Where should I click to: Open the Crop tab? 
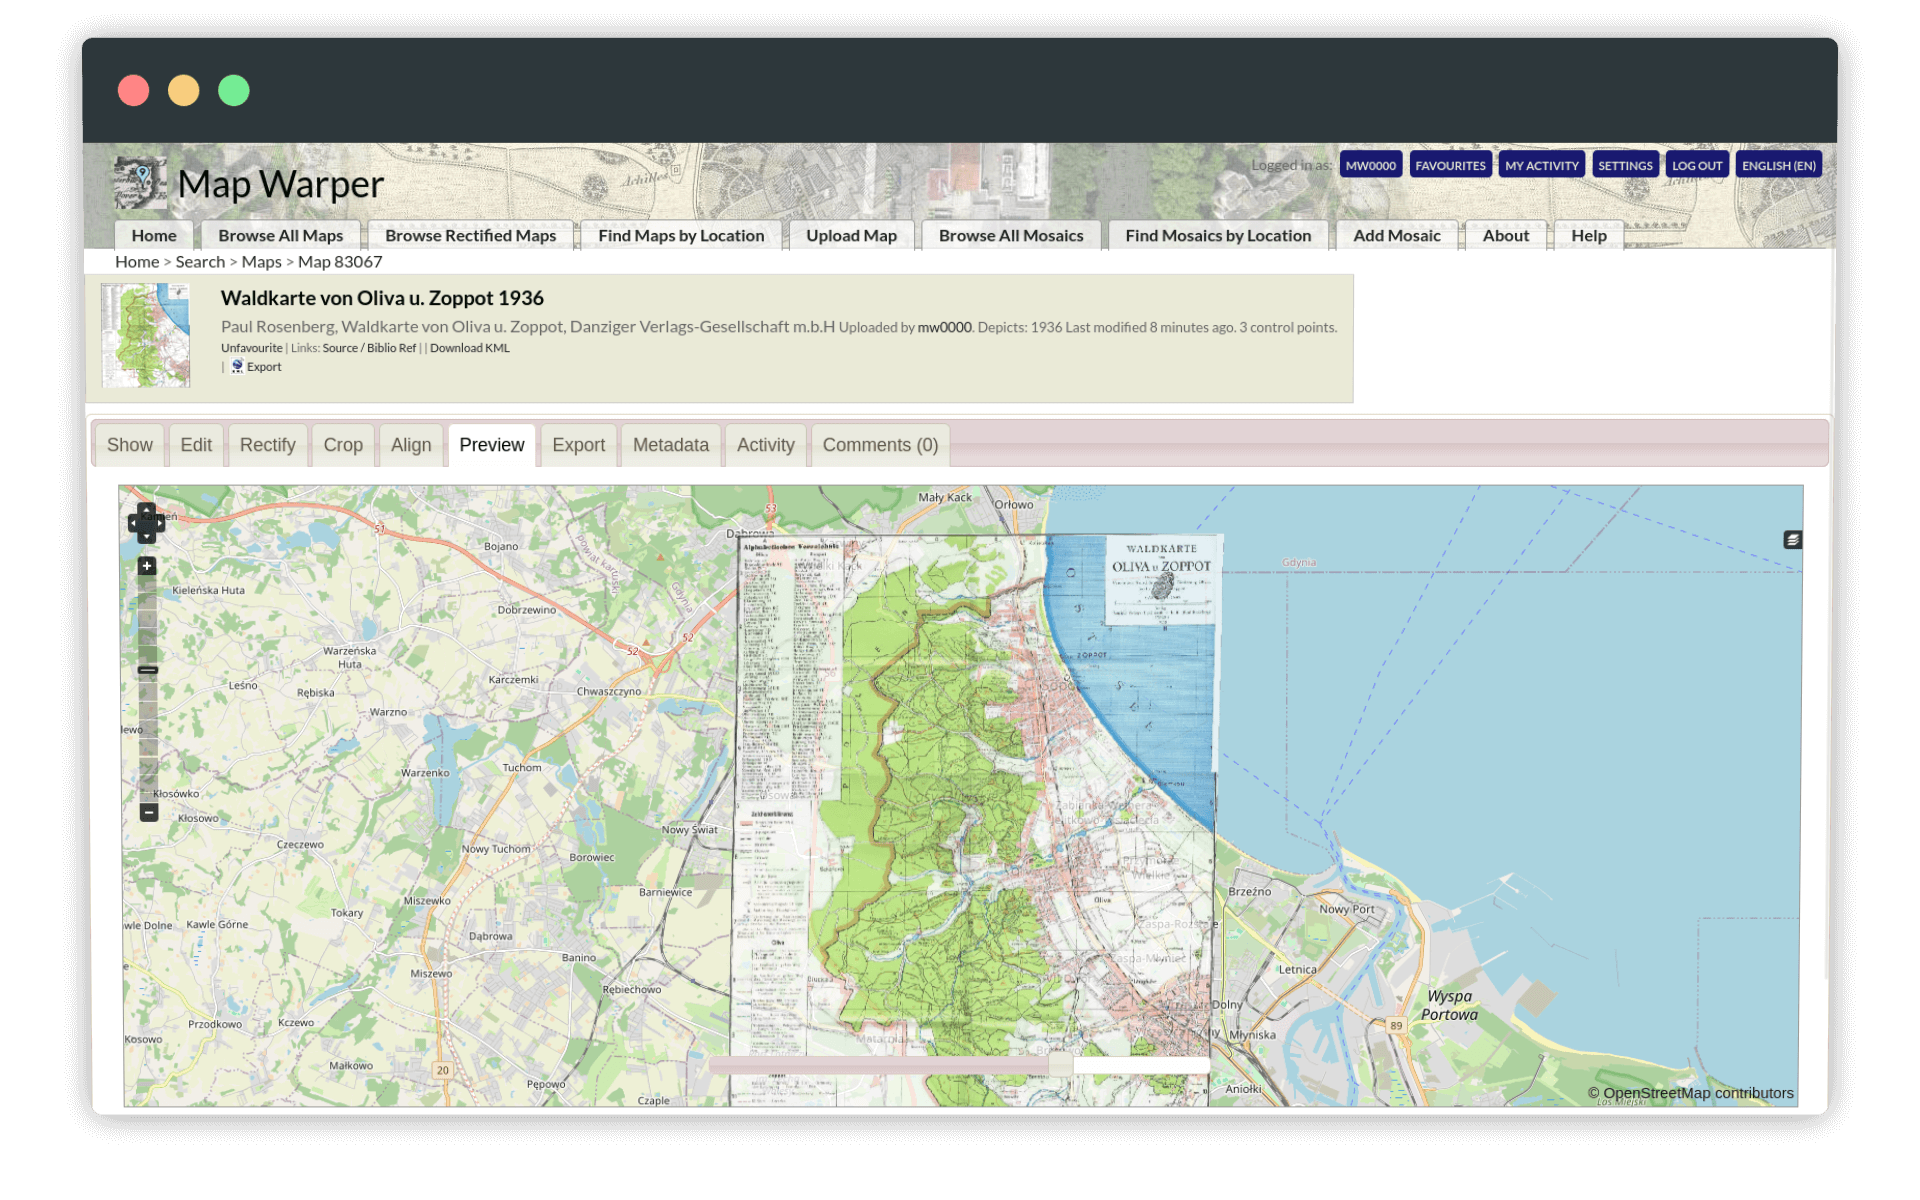(x=343, y=445)
